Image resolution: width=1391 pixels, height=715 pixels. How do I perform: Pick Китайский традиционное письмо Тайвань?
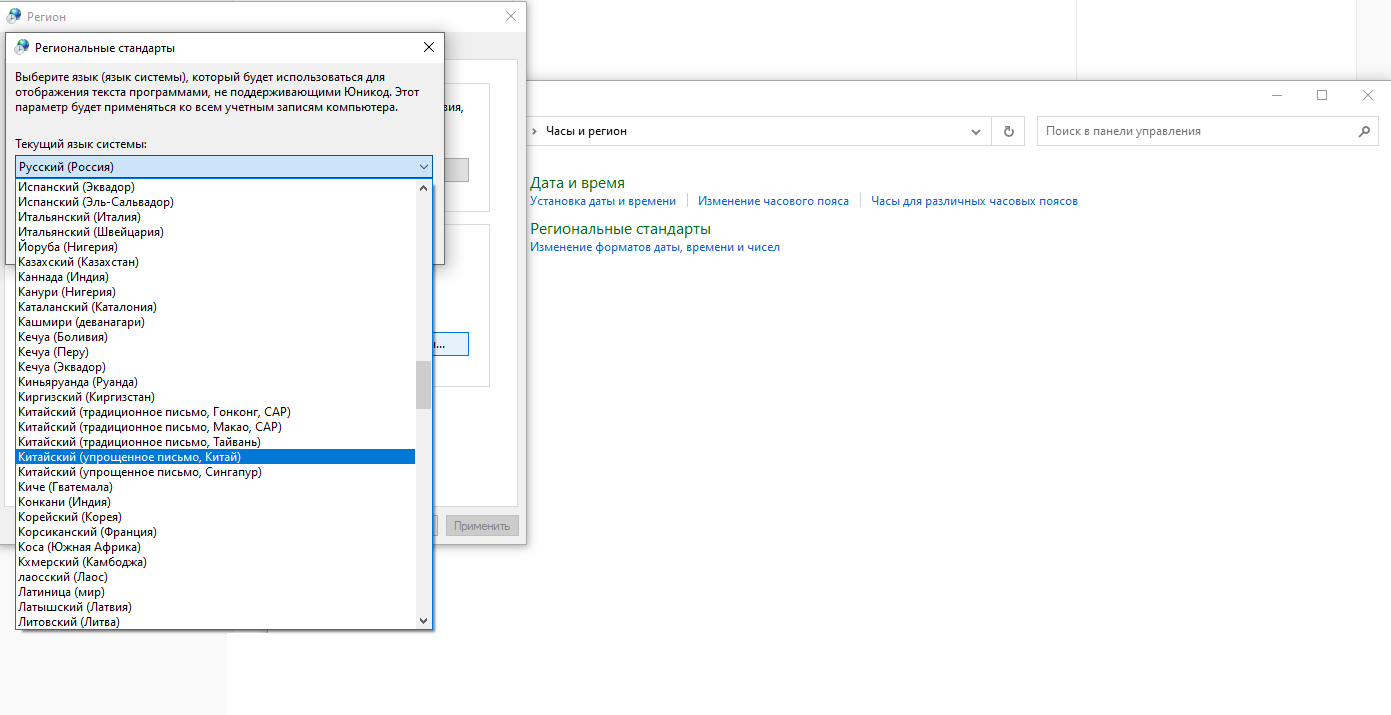coord(215,442)
